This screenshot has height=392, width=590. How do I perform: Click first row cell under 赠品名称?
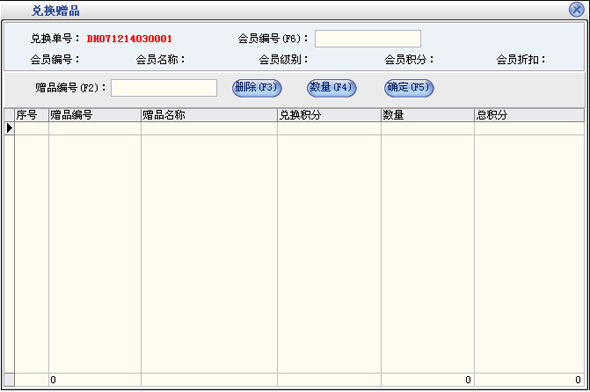click(x=209, y=128)
